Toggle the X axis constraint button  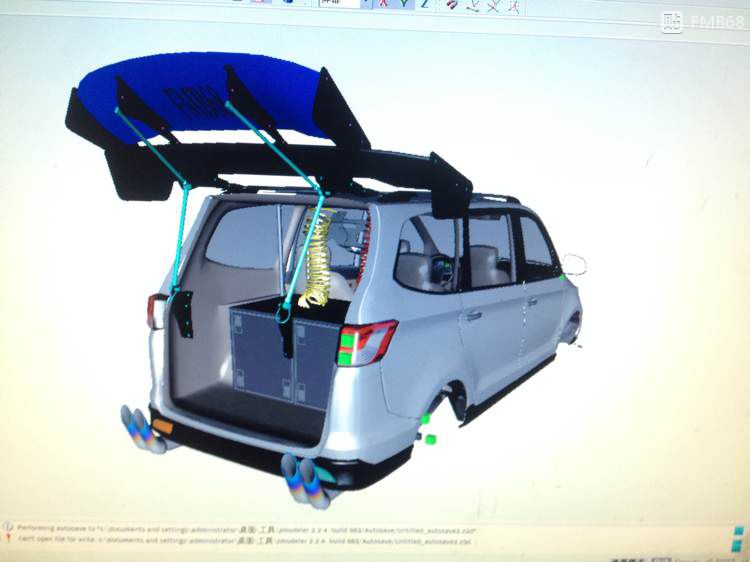click(384, 3)
